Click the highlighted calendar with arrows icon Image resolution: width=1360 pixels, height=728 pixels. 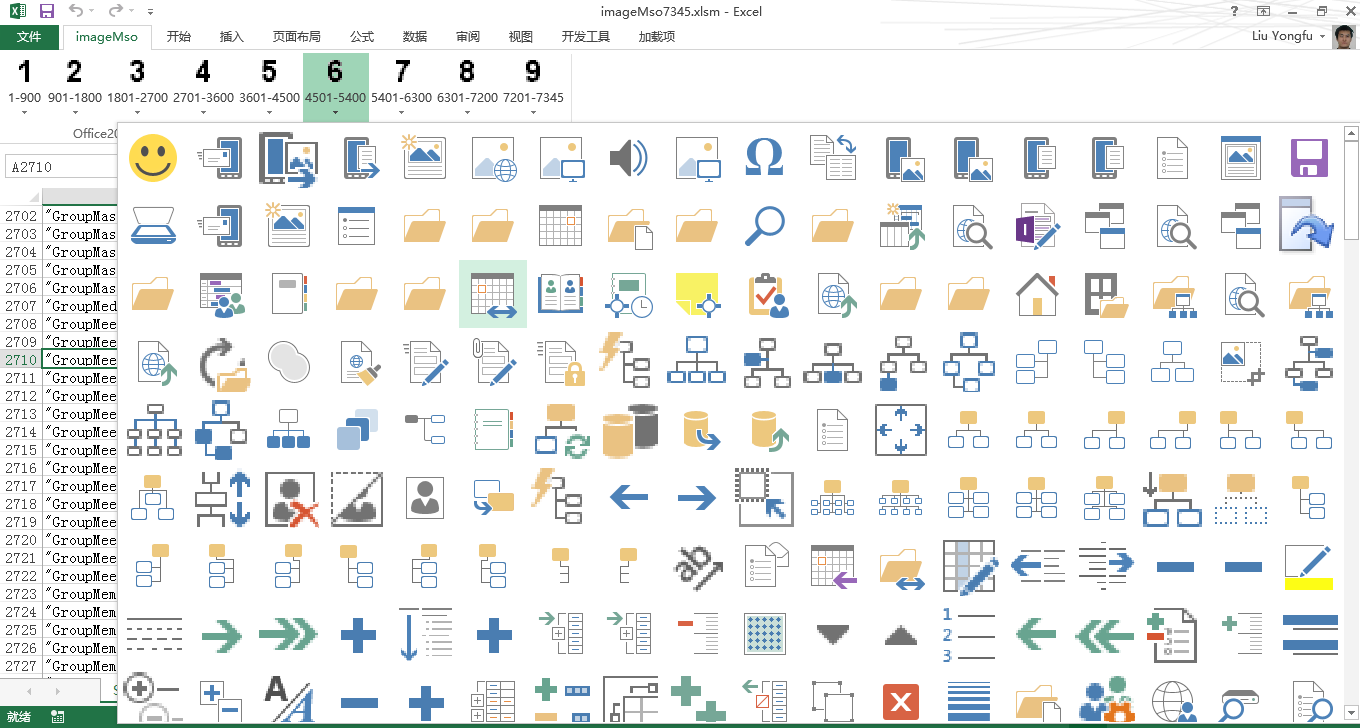(493, 294)
